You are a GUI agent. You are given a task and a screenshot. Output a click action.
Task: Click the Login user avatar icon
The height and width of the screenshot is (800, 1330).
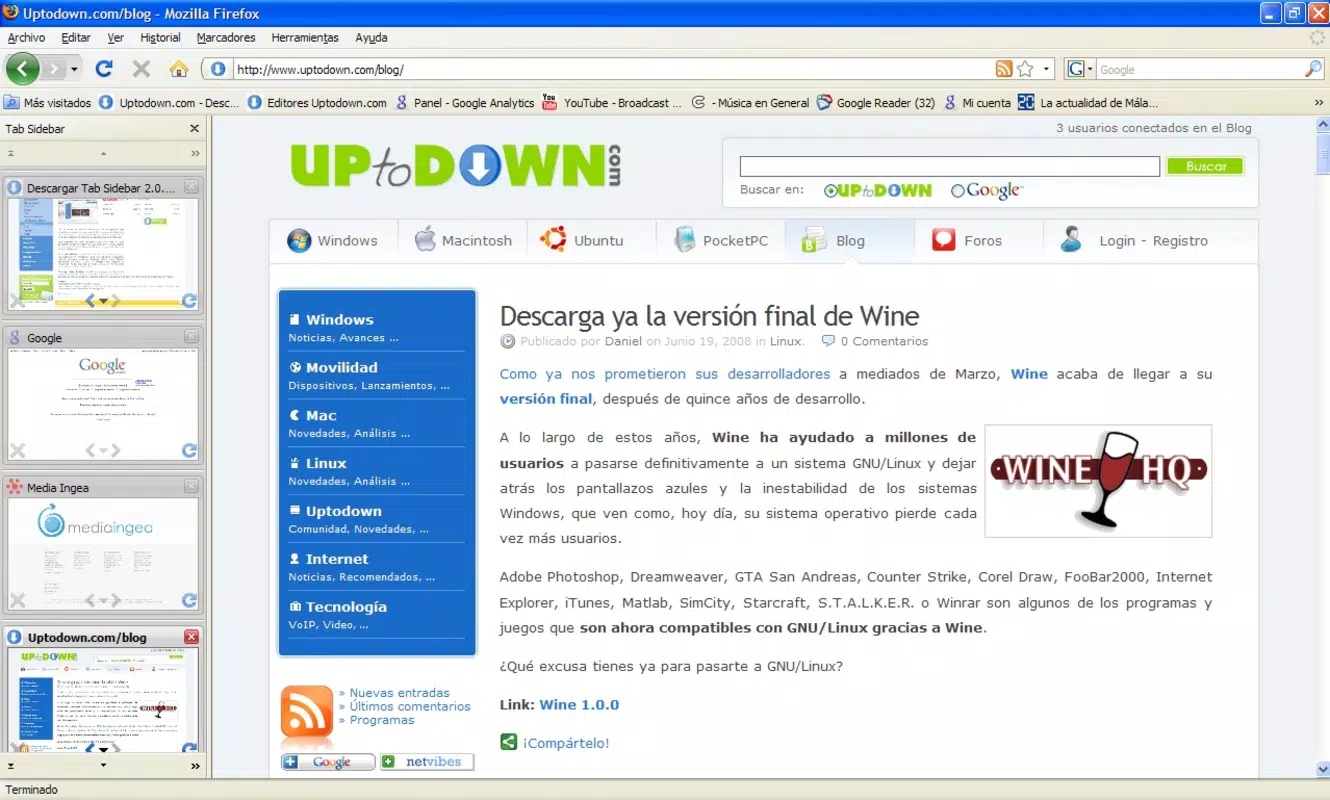pyautogui.click(x=1071, y=240)
